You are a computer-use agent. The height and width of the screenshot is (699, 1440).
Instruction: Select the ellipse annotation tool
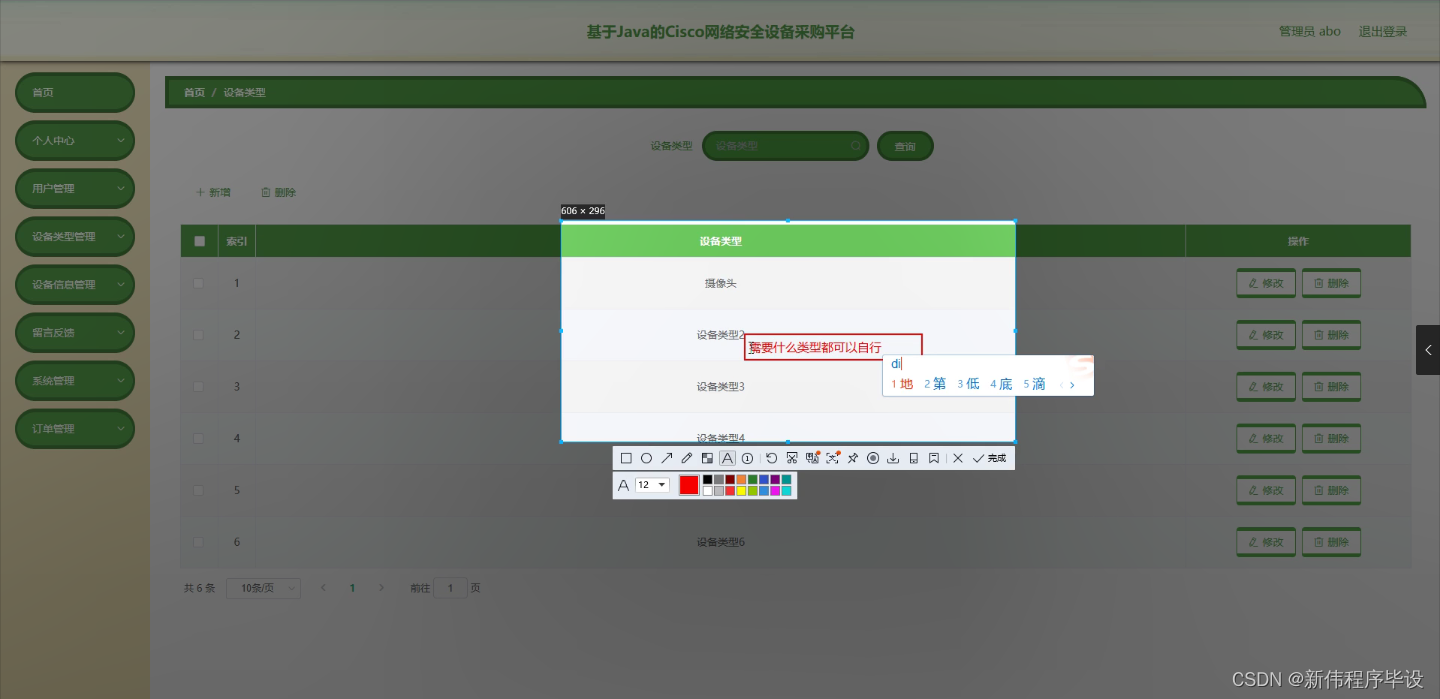[x=646, y=458]
